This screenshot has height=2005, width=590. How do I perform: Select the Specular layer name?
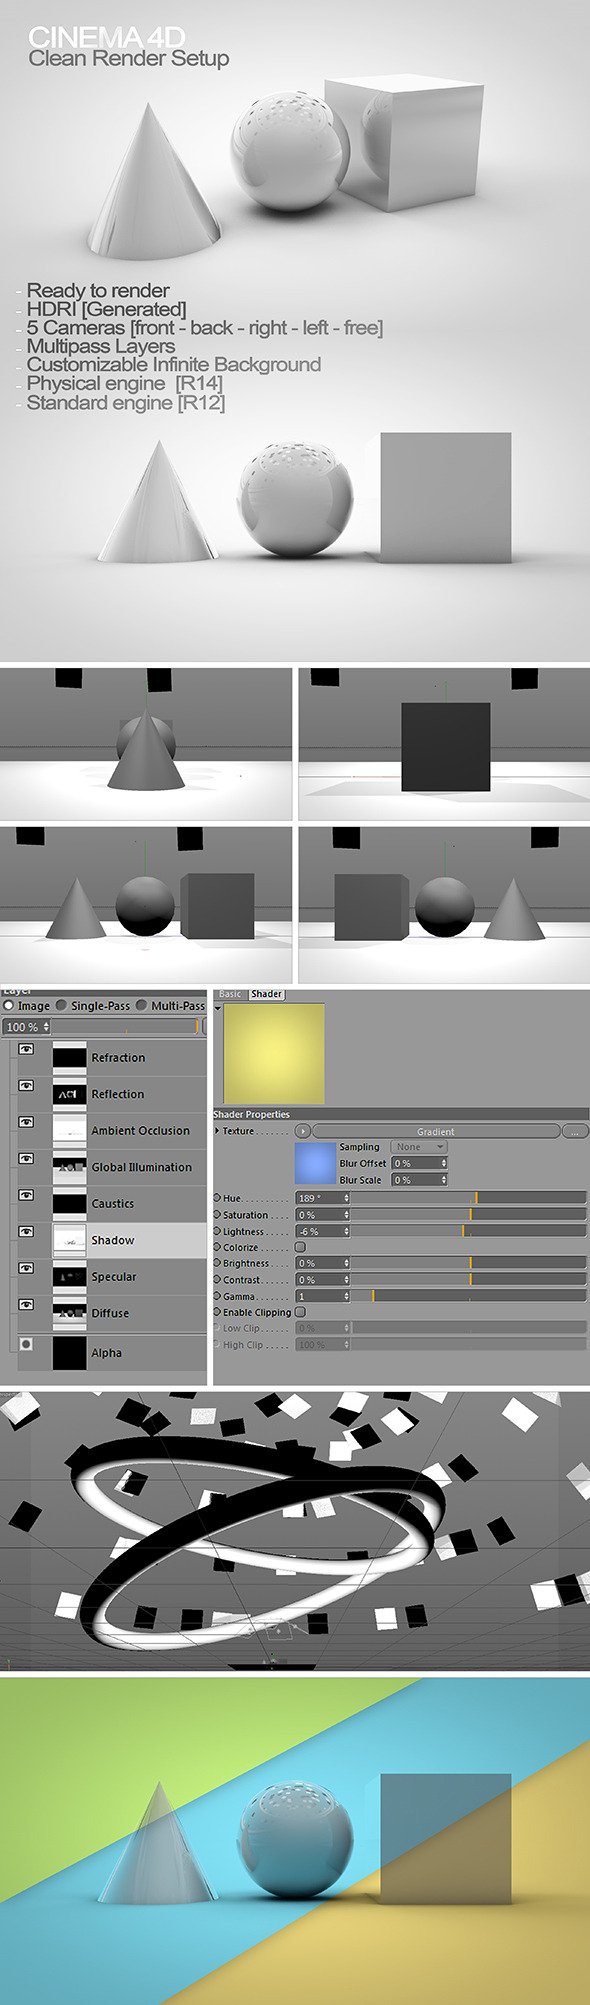pos(114,1277)
